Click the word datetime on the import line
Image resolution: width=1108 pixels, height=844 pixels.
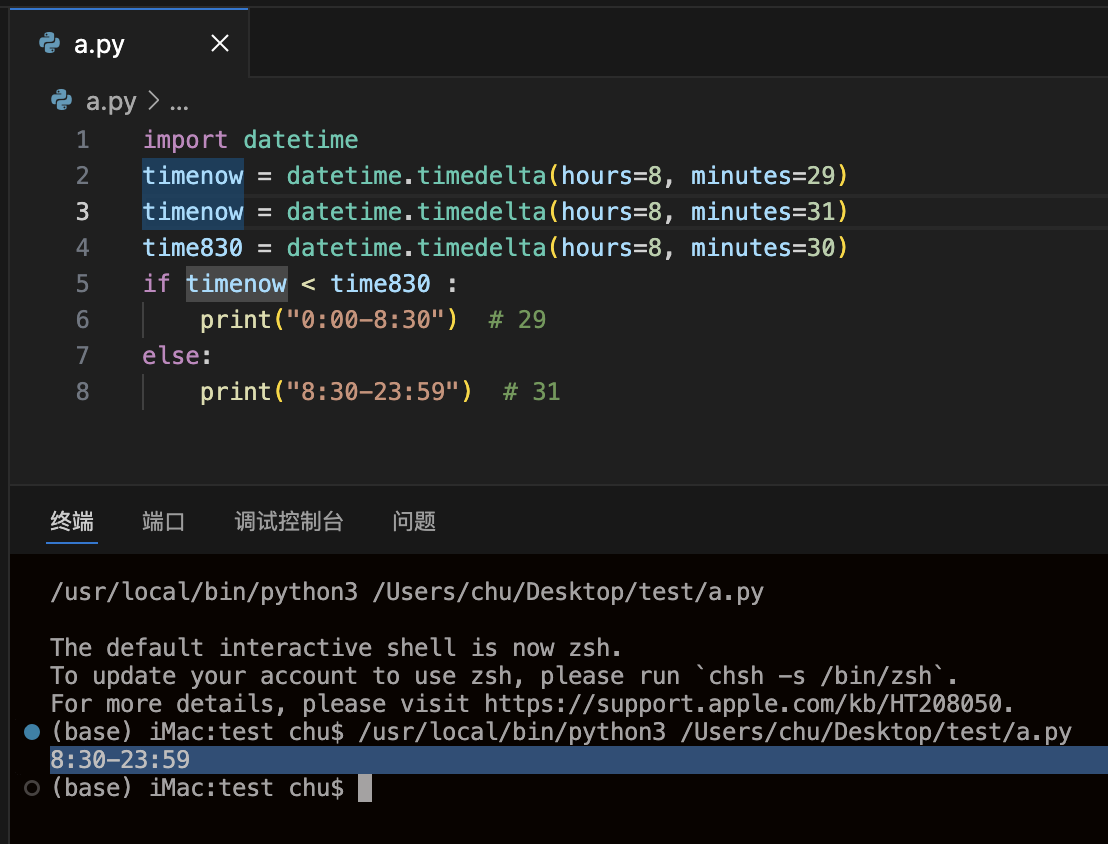(x=300, y=139)
